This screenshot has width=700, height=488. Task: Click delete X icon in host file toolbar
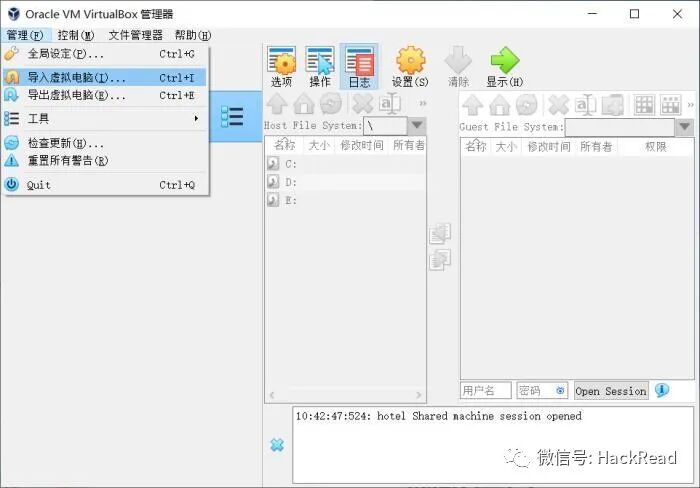point(362,104)
